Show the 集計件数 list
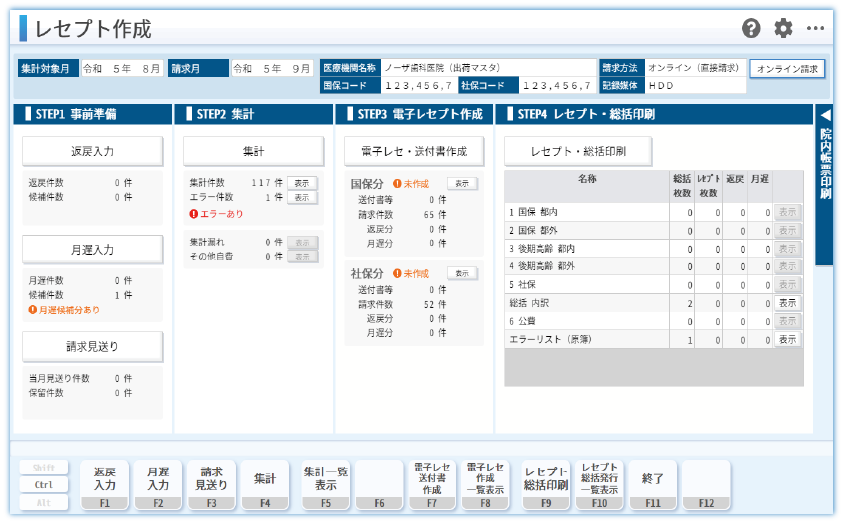 tap(302, 183)
